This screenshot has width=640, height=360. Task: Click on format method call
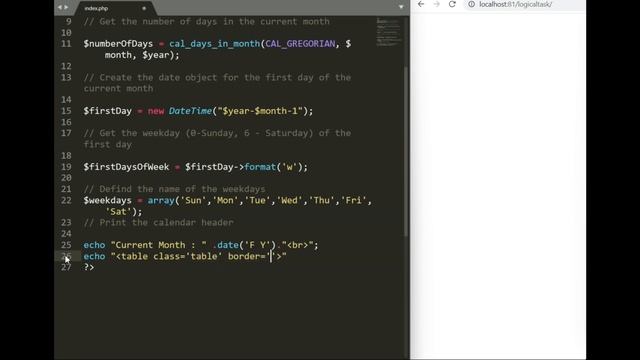click(x=260, y=167)
